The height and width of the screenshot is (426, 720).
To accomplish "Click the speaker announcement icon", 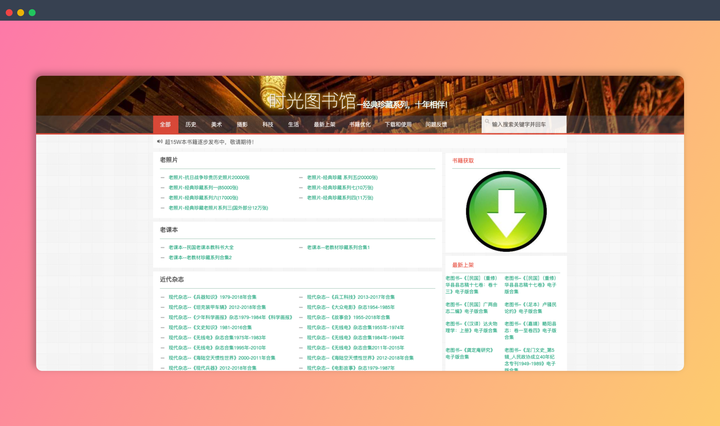I will [x=160, y=142].
